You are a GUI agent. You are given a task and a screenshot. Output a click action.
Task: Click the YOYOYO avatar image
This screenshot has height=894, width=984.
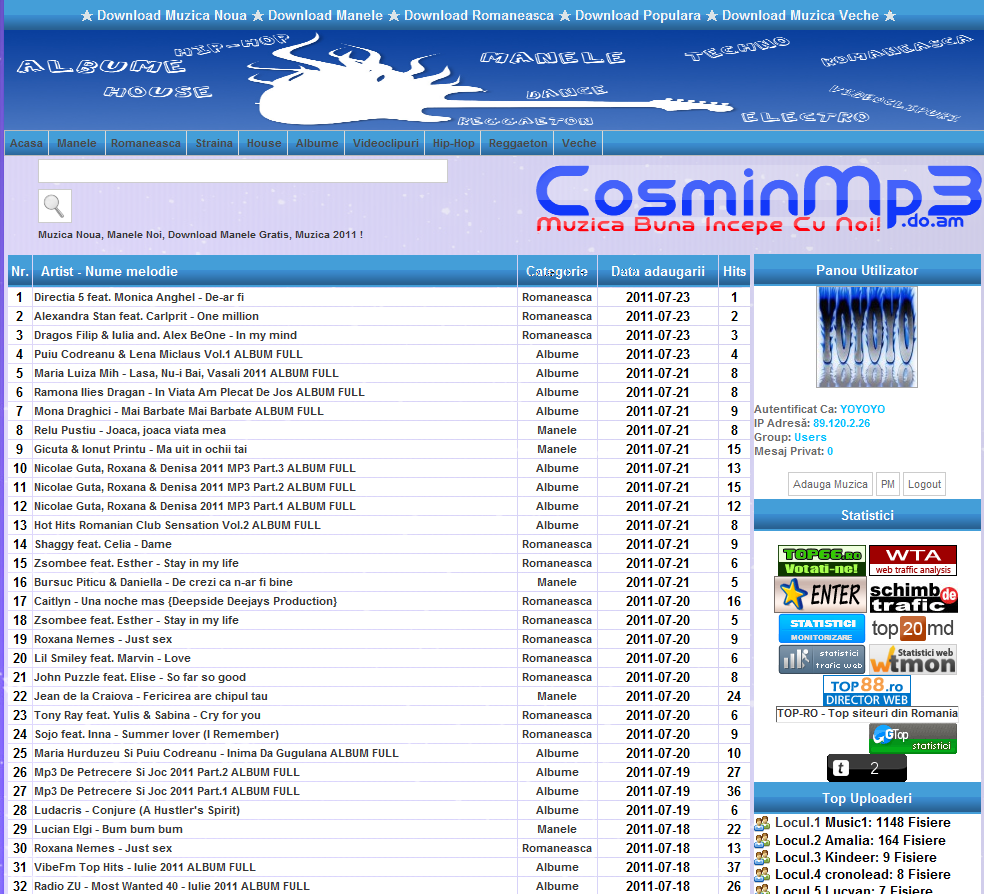click(867, 337)
